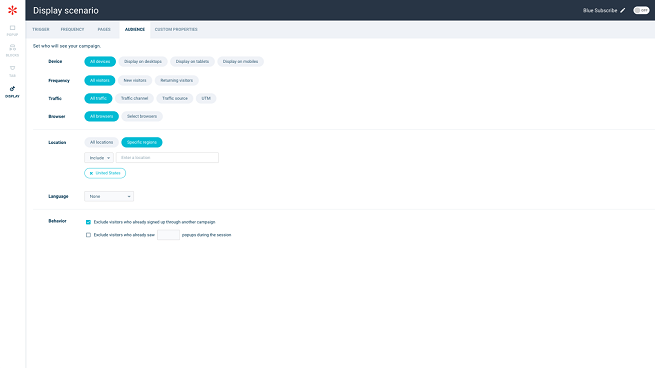This screenshot has height=368, width=655.
Task: Select All traffic option
Action: [98, 98]
